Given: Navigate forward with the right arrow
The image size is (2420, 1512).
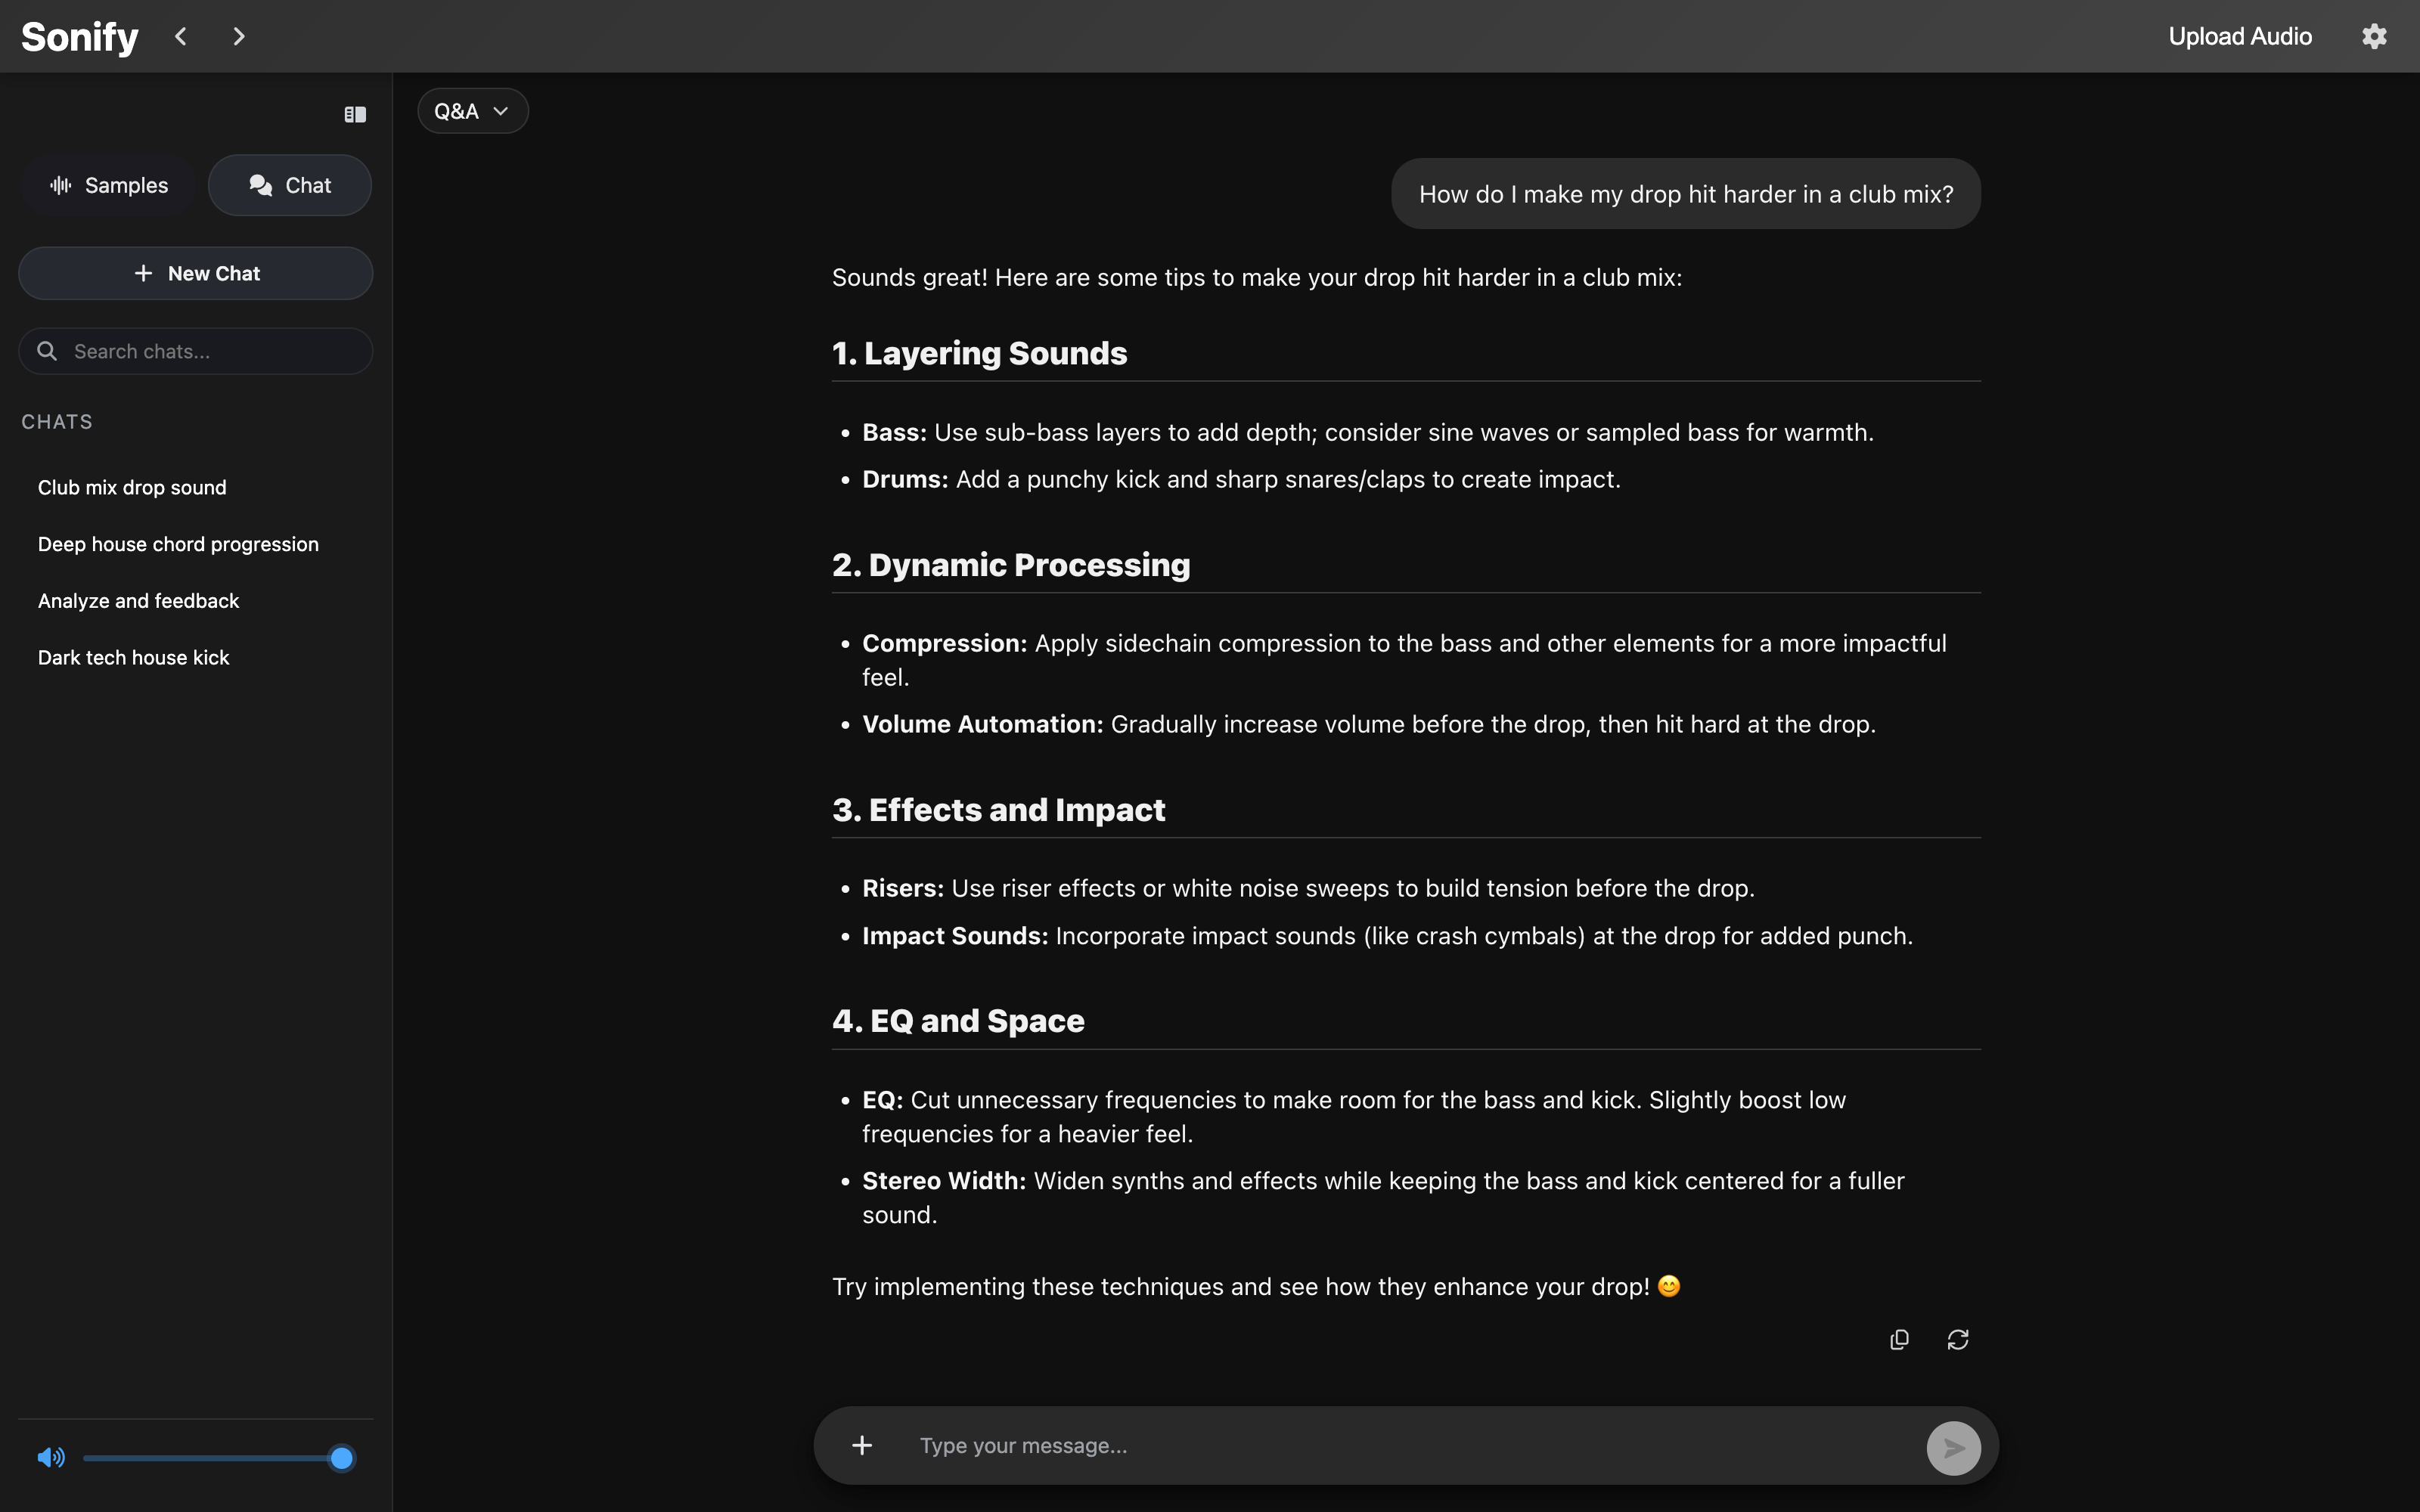Looking at the screenshot, I should coord(239,36).
